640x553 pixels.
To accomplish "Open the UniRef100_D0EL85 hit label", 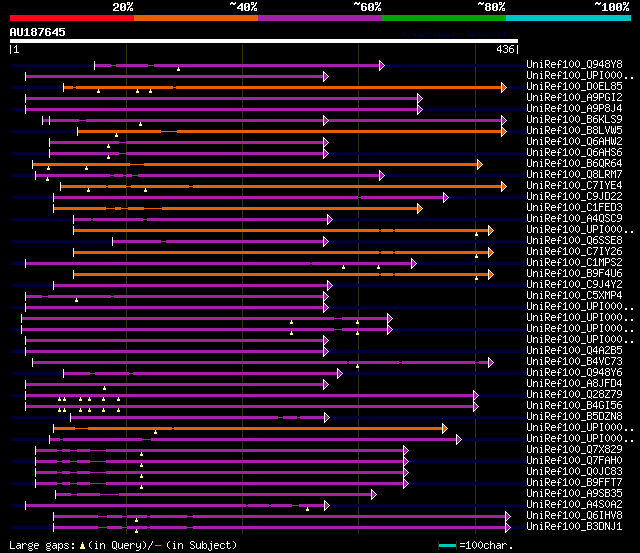I will [574, 87].
